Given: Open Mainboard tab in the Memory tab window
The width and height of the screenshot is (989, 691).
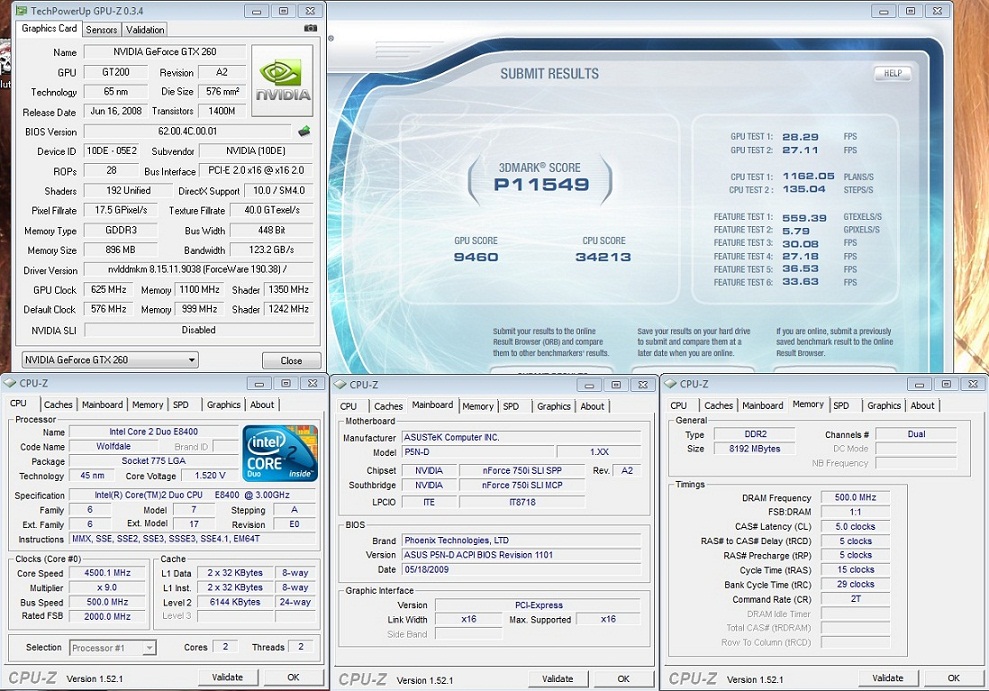Looking at the screenshot, I should point(763,406).
